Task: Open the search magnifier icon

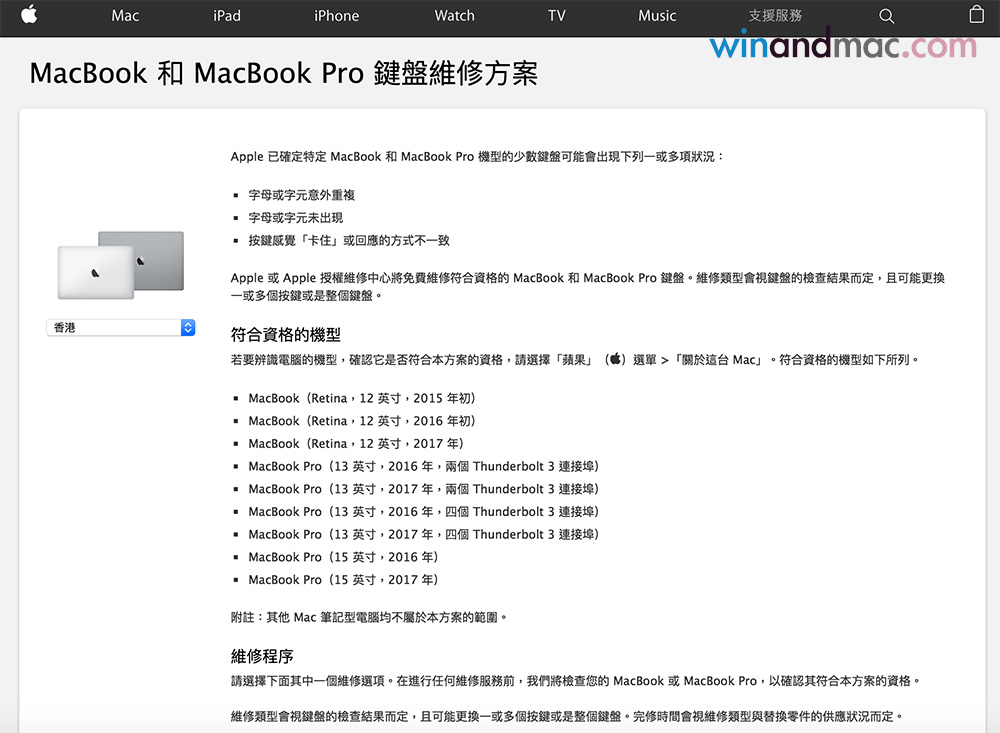Action: tap(886, 16)
